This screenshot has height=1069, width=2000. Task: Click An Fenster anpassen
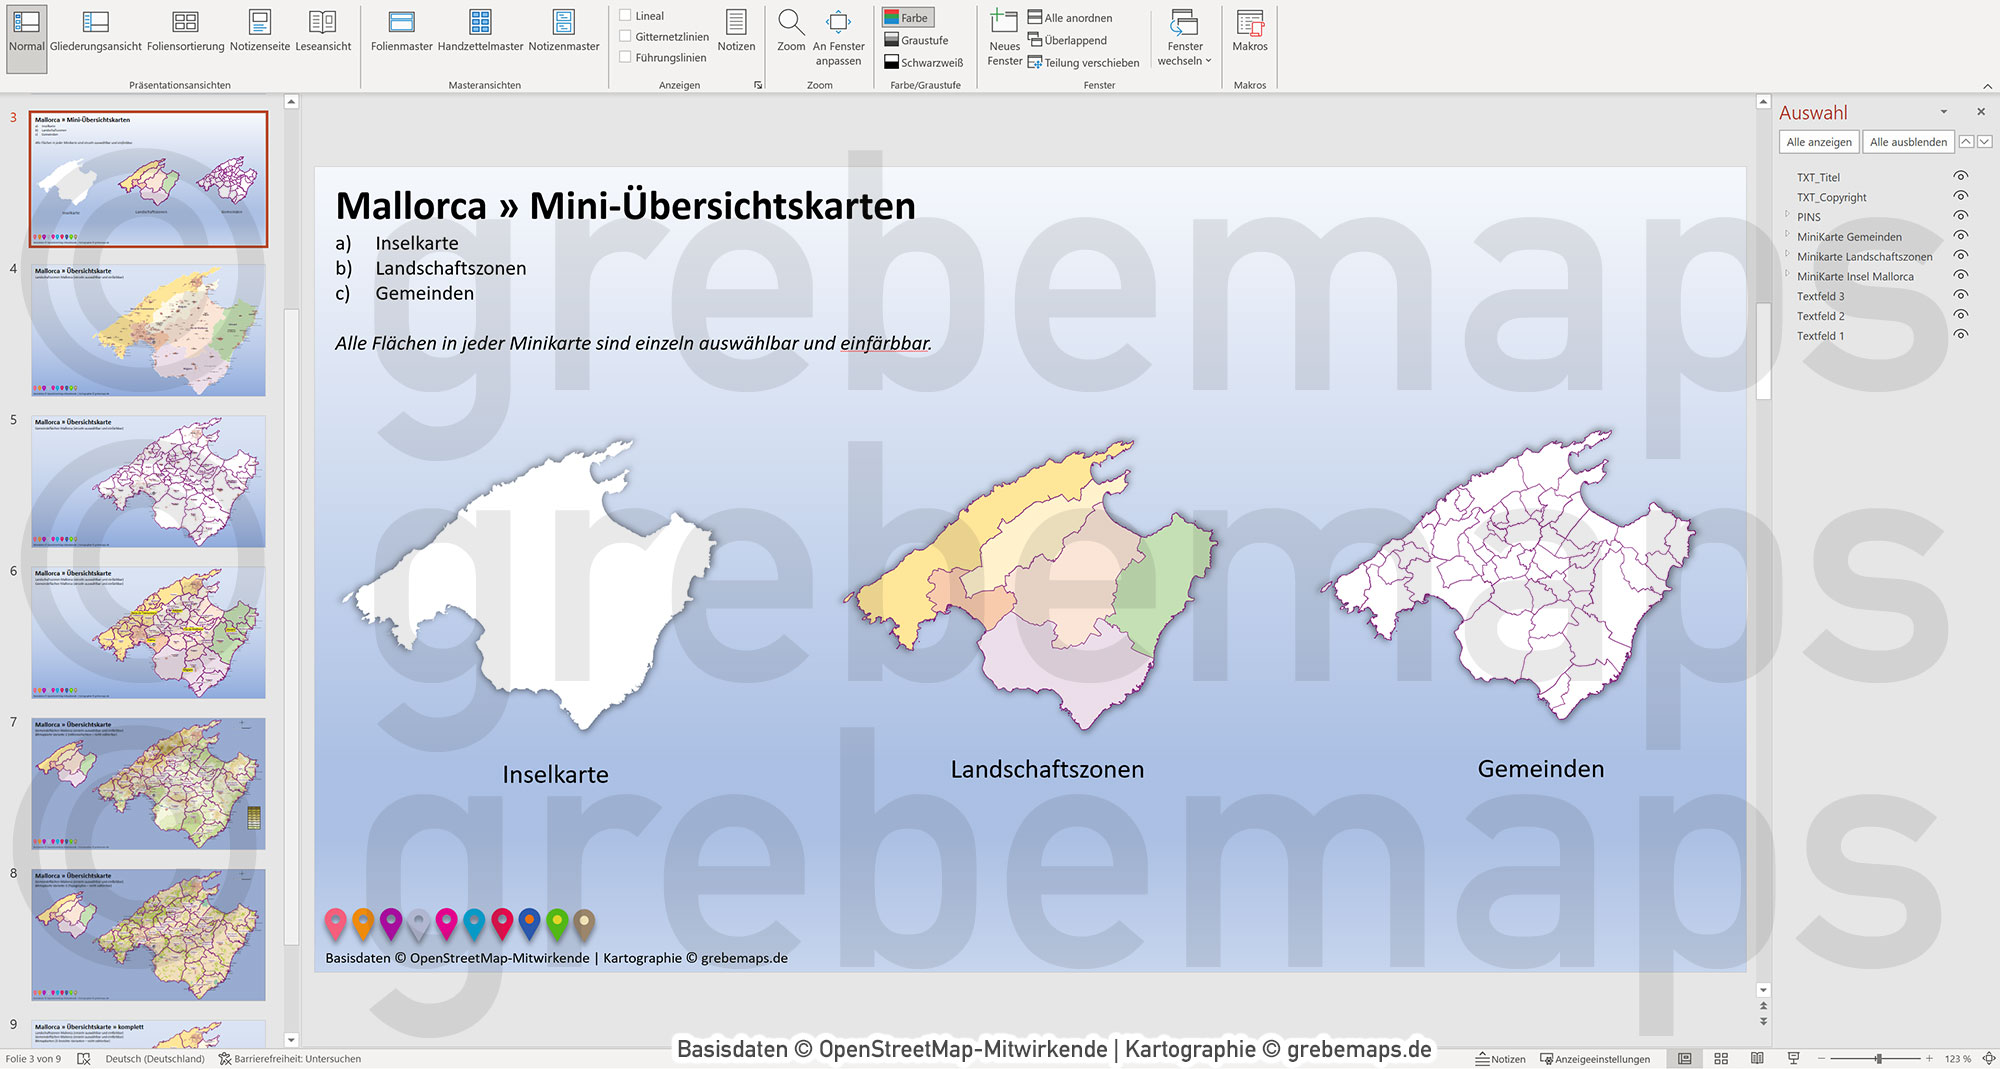click(839, 35)
